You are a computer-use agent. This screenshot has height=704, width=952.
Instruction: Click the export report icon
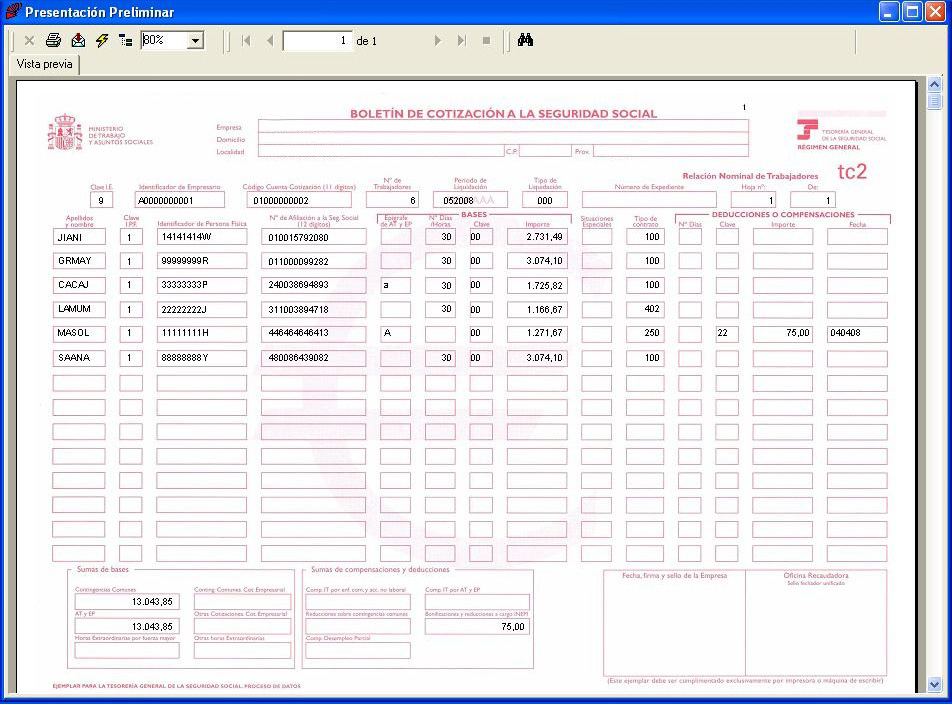coord(78,41)
